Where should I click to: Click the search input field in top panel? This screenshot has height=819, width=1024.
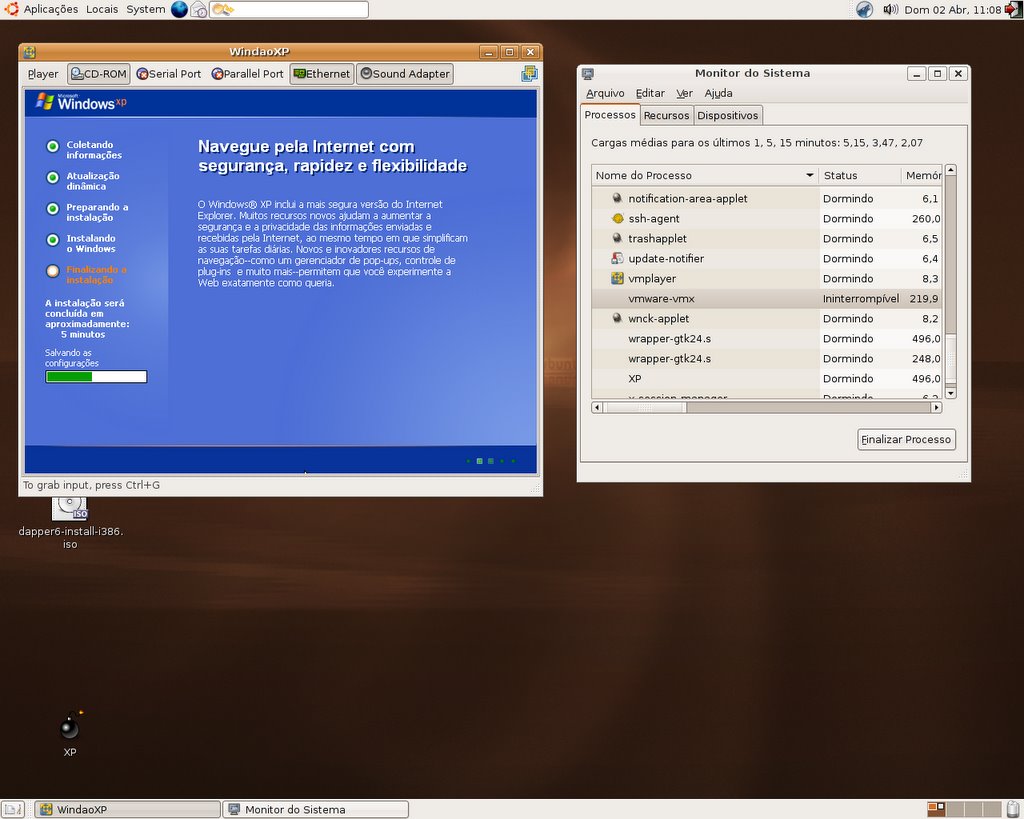[289, 9]
